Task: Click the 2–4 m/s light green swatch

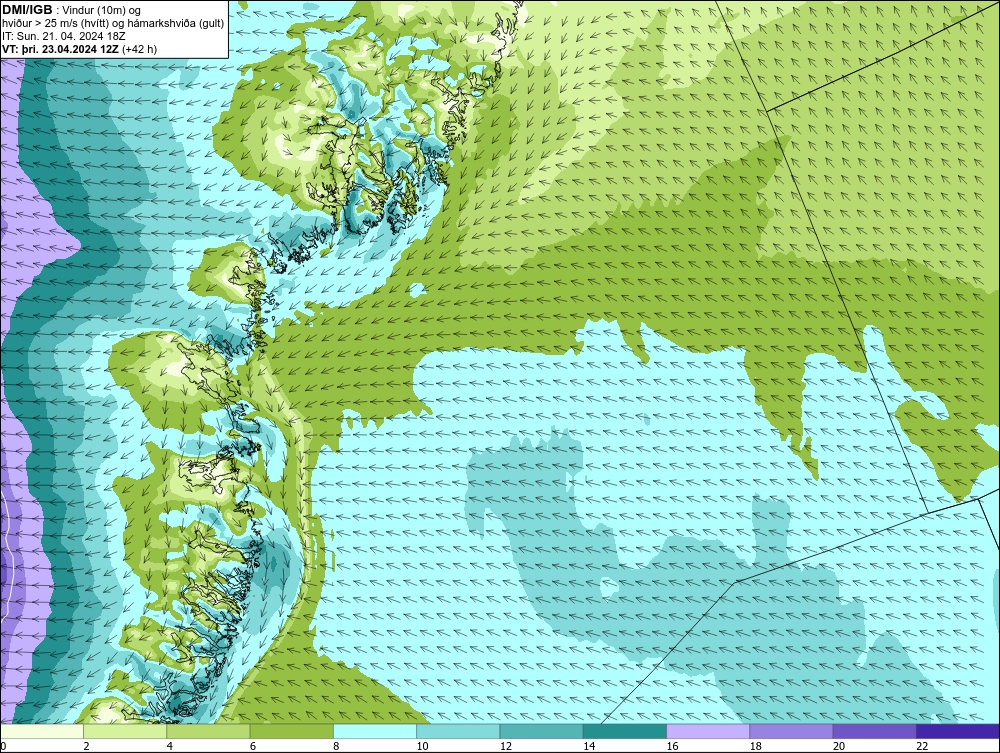Action: 125,731
